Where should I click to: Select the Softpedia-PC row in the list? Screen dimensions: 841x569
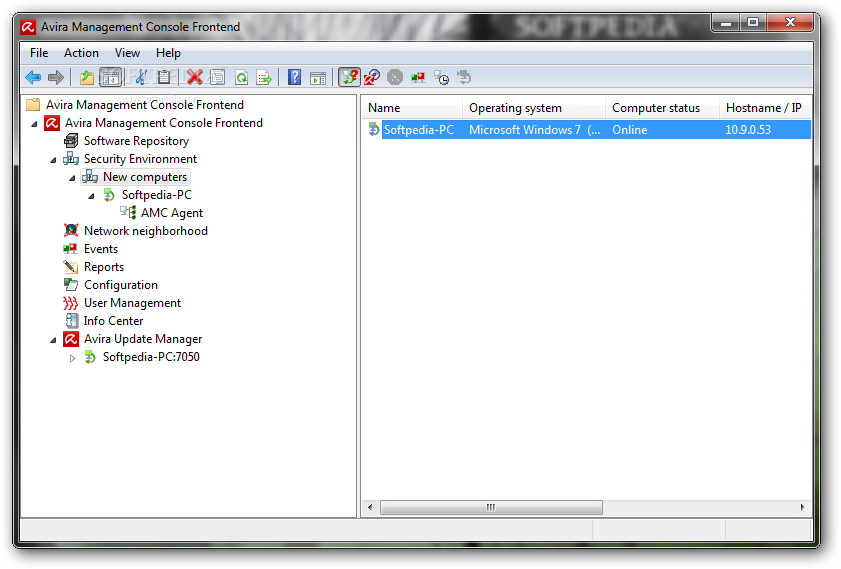(x=589, y=130)
